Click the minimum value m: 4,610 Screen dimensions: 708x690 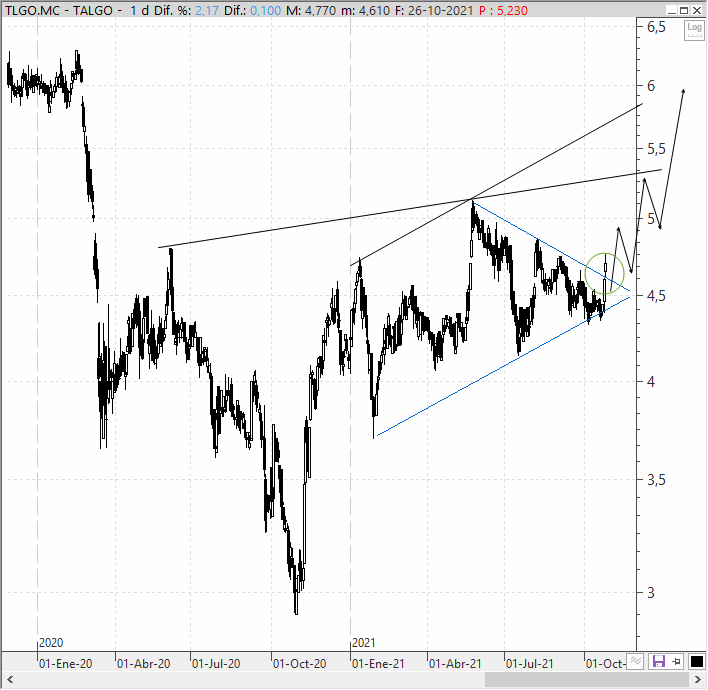pos(365,10)
